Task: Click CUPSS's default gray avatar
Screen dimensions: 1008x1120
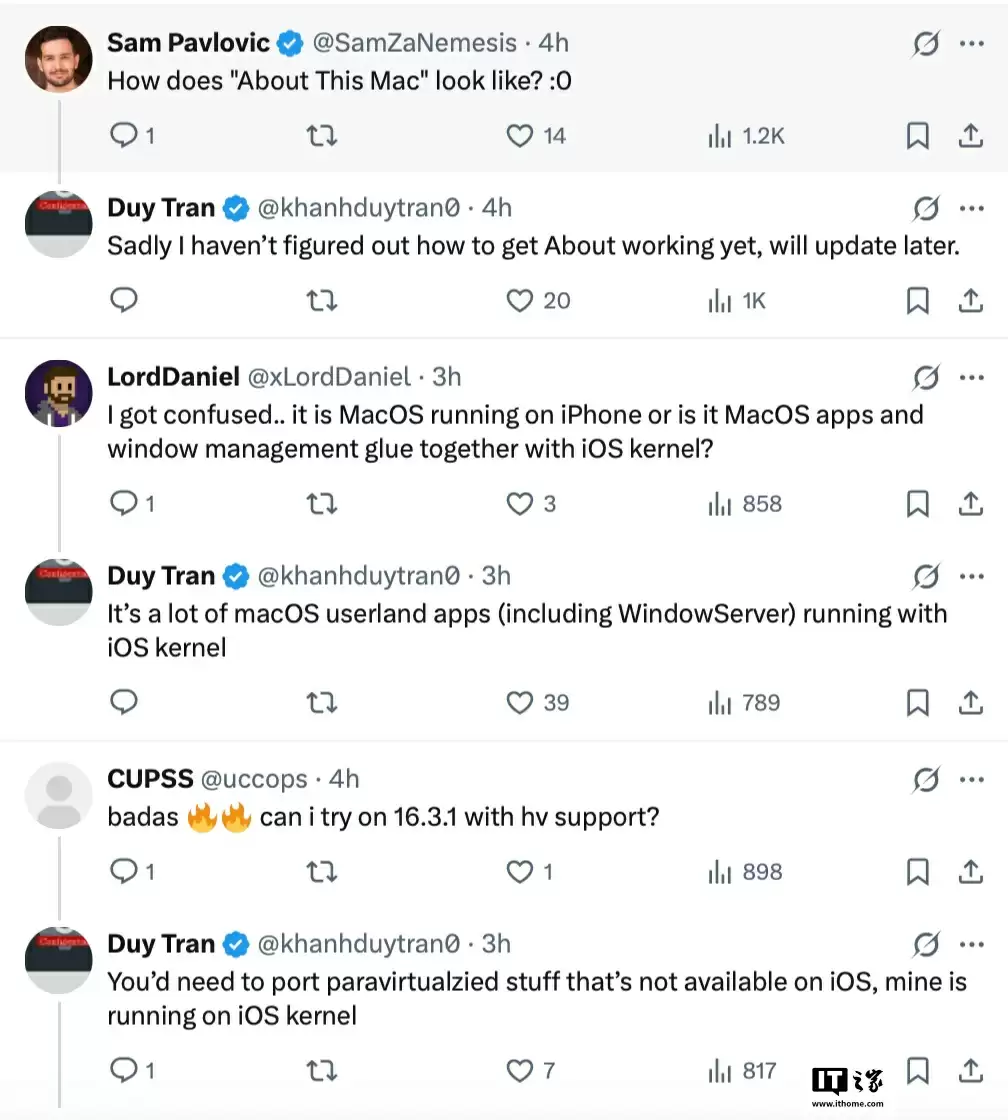Action: point(58,795)
